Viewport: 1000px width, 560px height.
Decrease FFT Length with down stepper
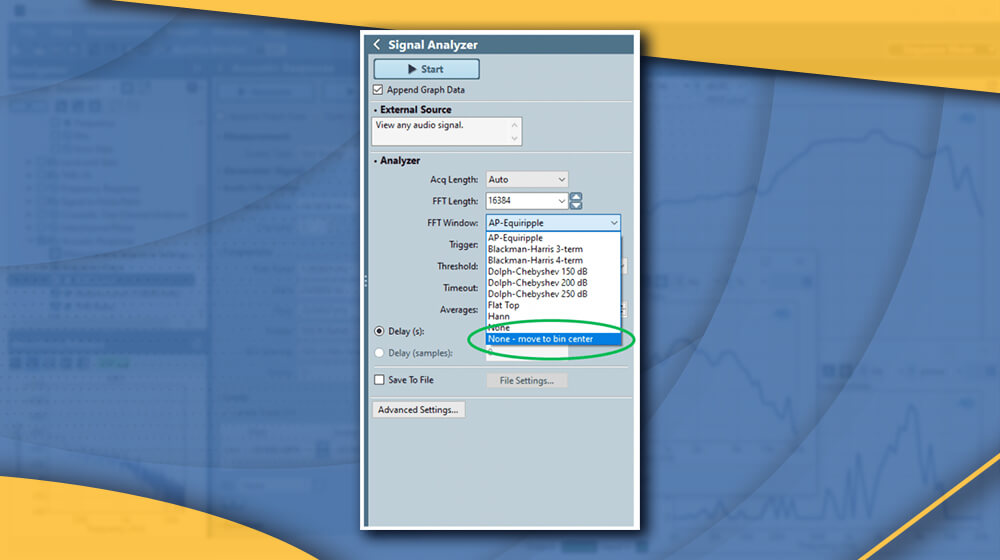(x=576, y=205)
